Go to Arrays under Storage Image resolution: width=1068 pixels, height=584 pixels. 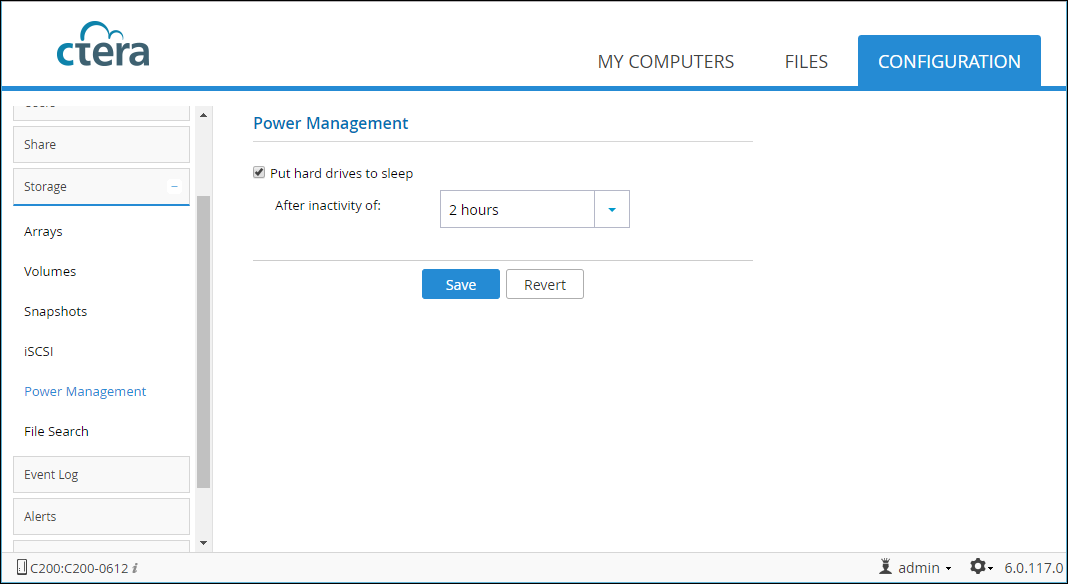pyautogui.click(x=44, y=232)
